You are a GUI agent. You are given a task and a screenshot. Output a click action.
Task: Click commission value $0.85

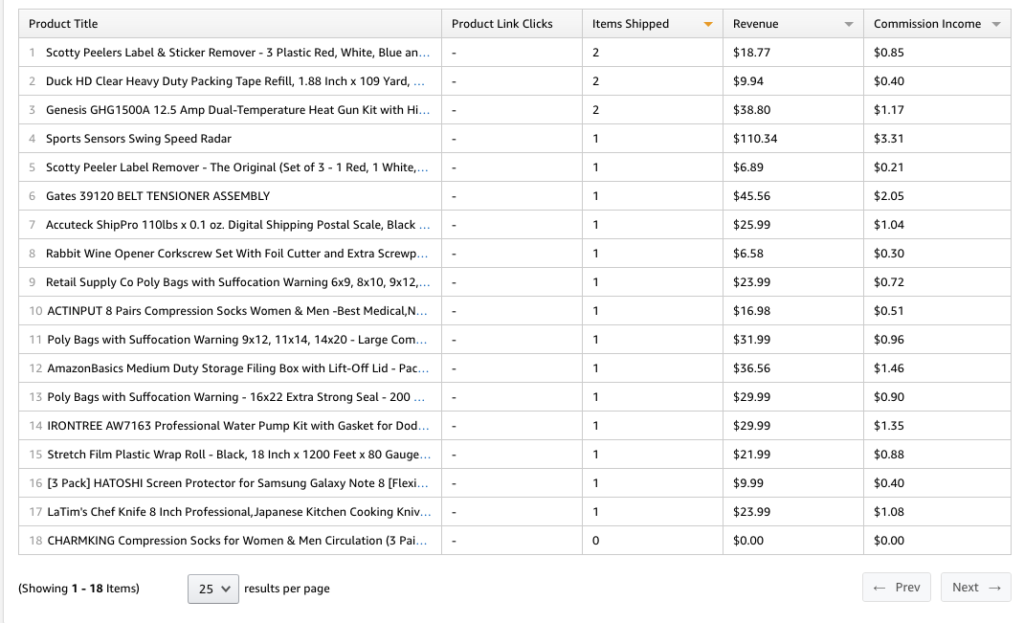point(889,52)
